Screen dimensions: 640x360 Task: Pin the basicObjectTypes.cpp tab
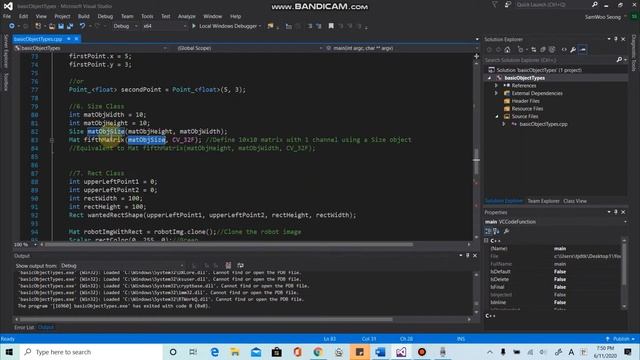(x=69, y=39)
